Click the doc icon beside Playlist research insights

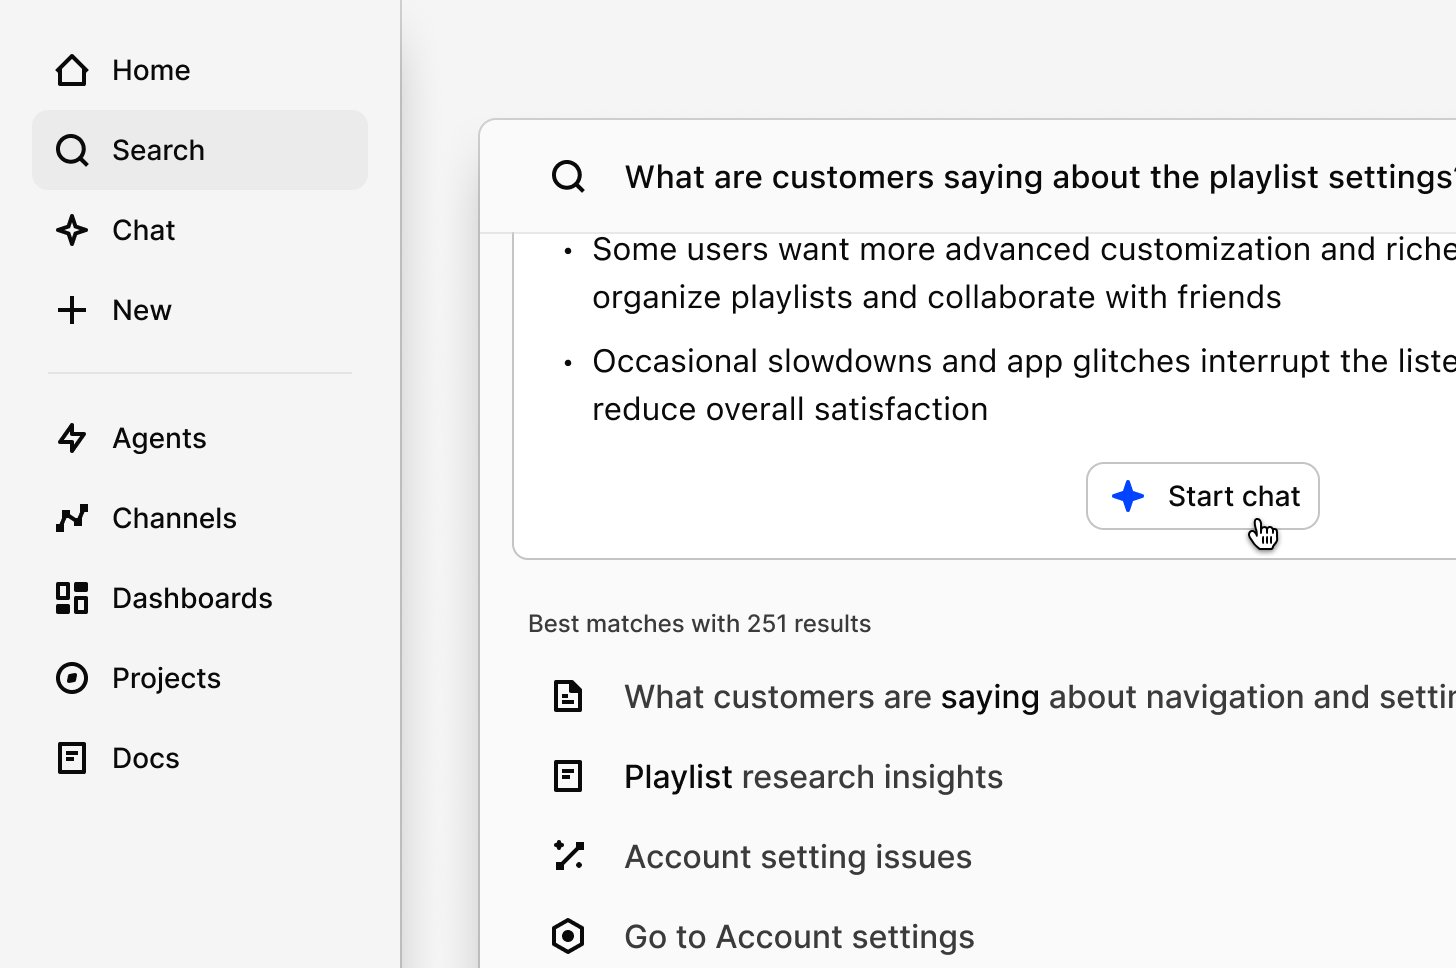coord(568,776)
